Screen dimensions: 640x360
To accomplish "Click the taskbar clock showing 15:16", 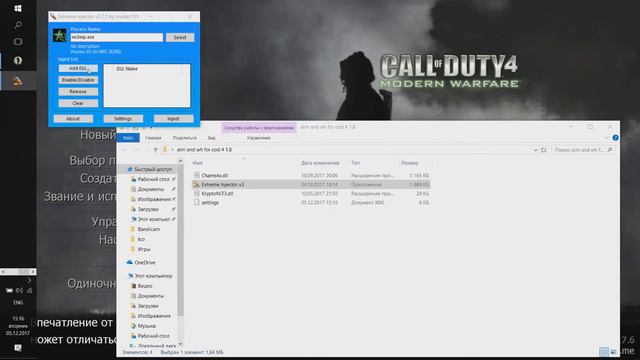I will point(18,318).
